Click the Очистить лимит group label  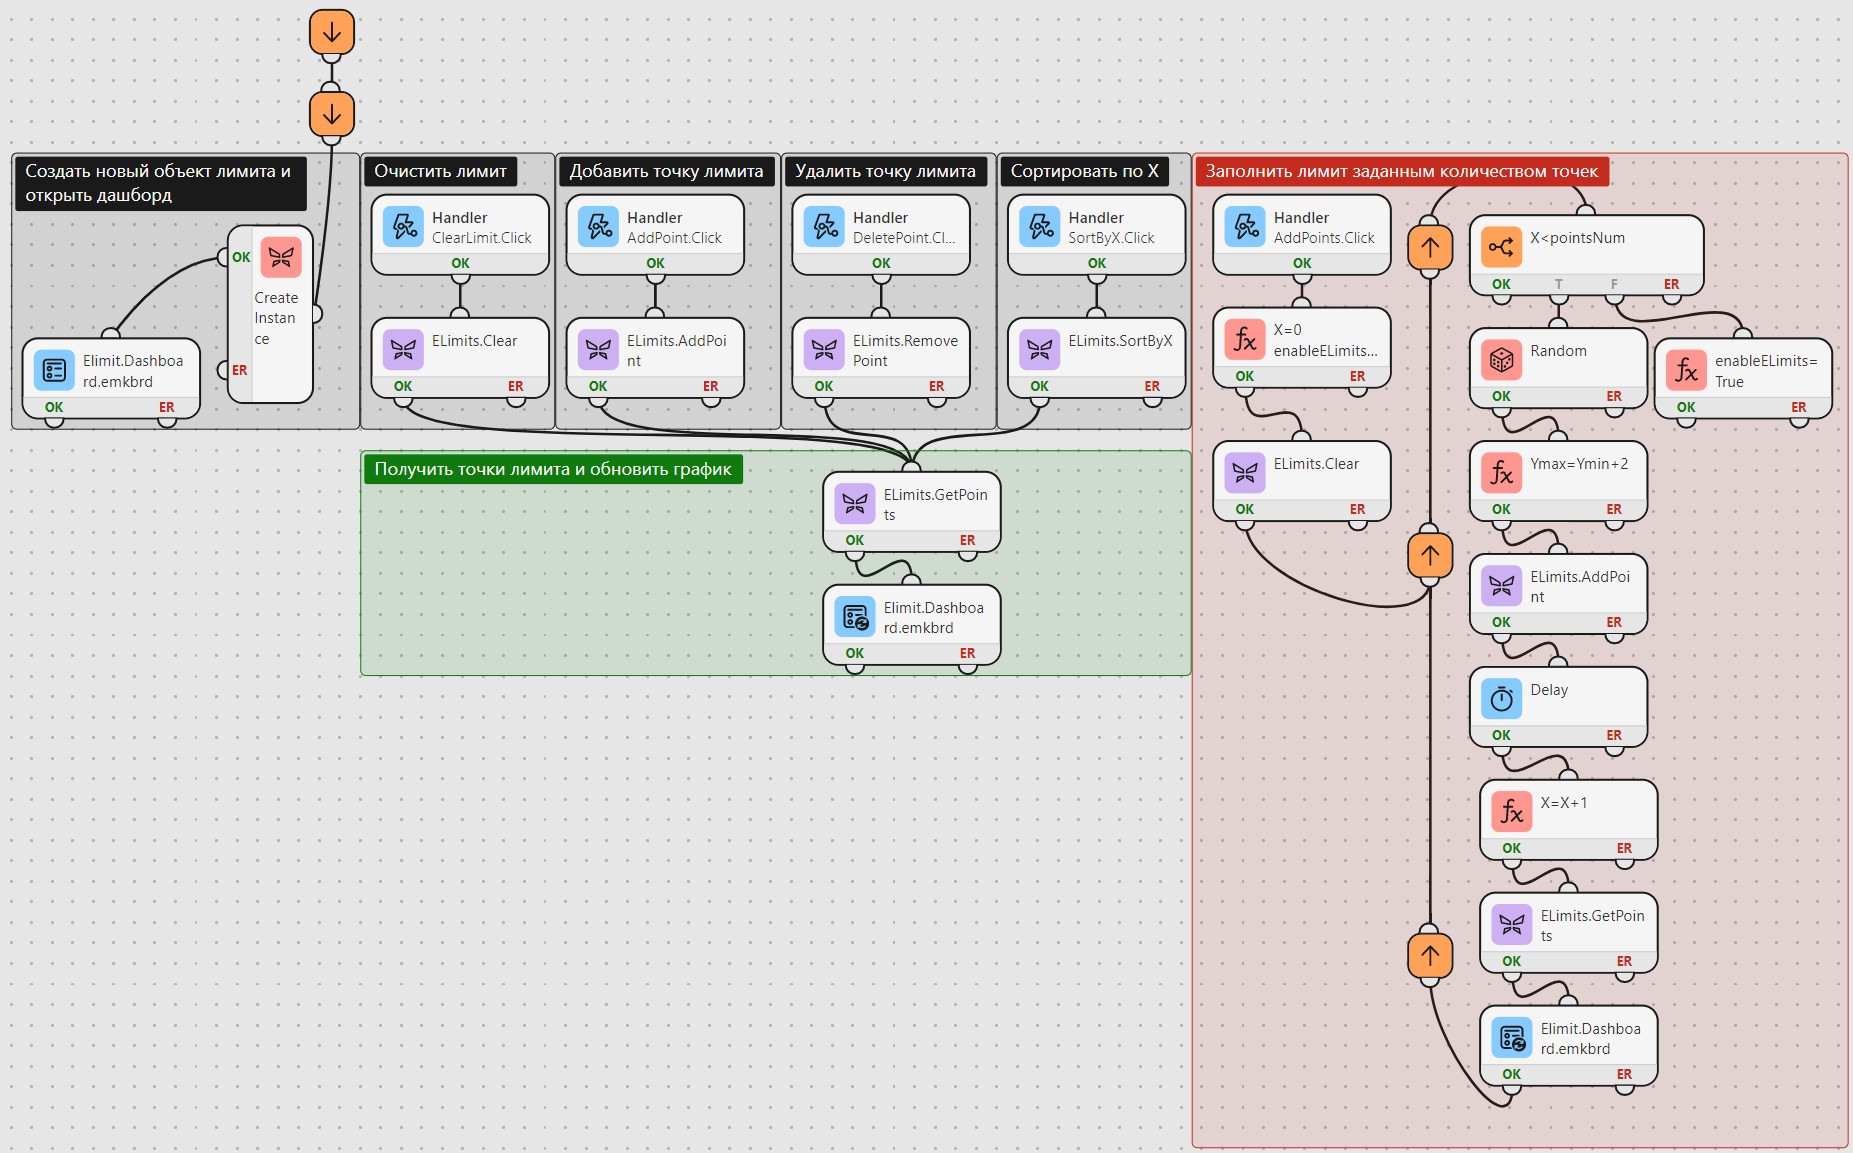click(x=440, y=171)
